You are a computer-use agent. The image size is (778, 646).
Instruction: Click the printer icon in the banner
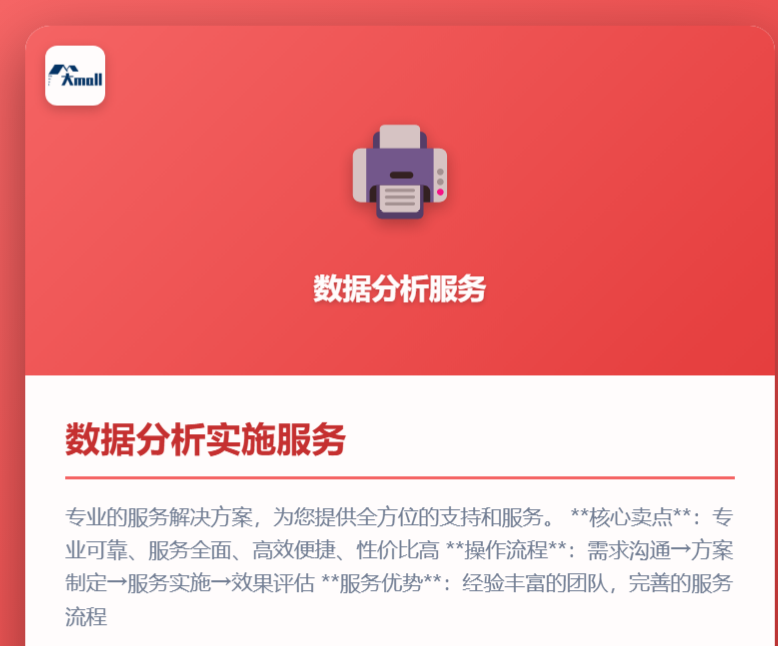pos(400,172)
